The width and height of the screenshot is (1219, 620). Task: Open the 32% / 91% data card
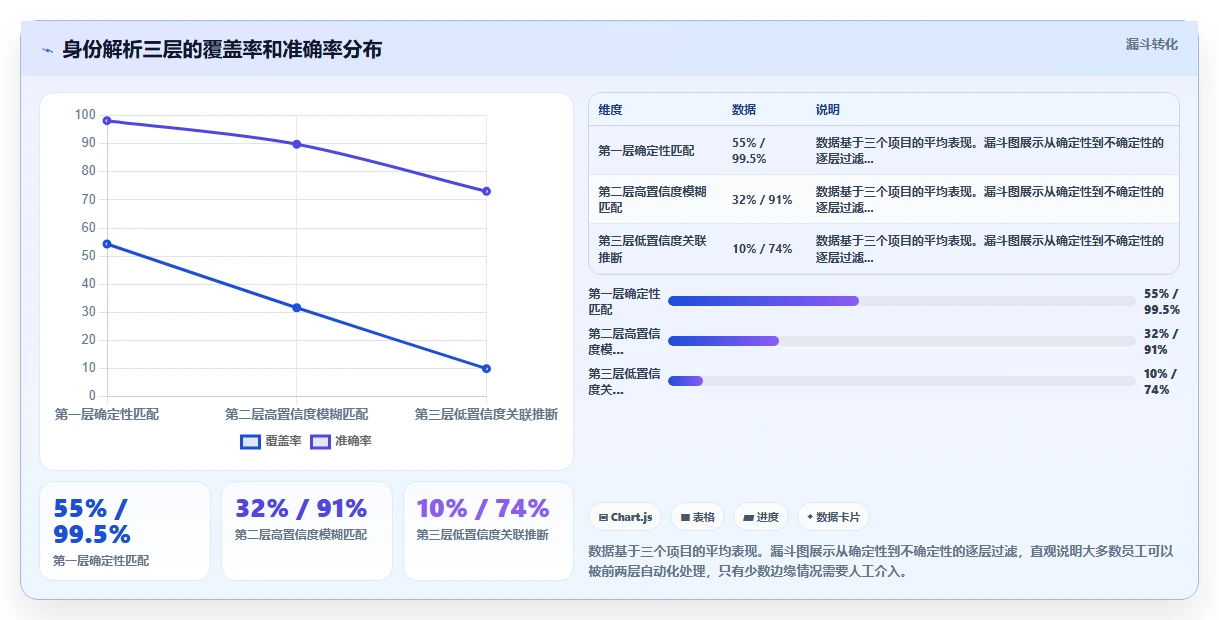coord(307,531)
